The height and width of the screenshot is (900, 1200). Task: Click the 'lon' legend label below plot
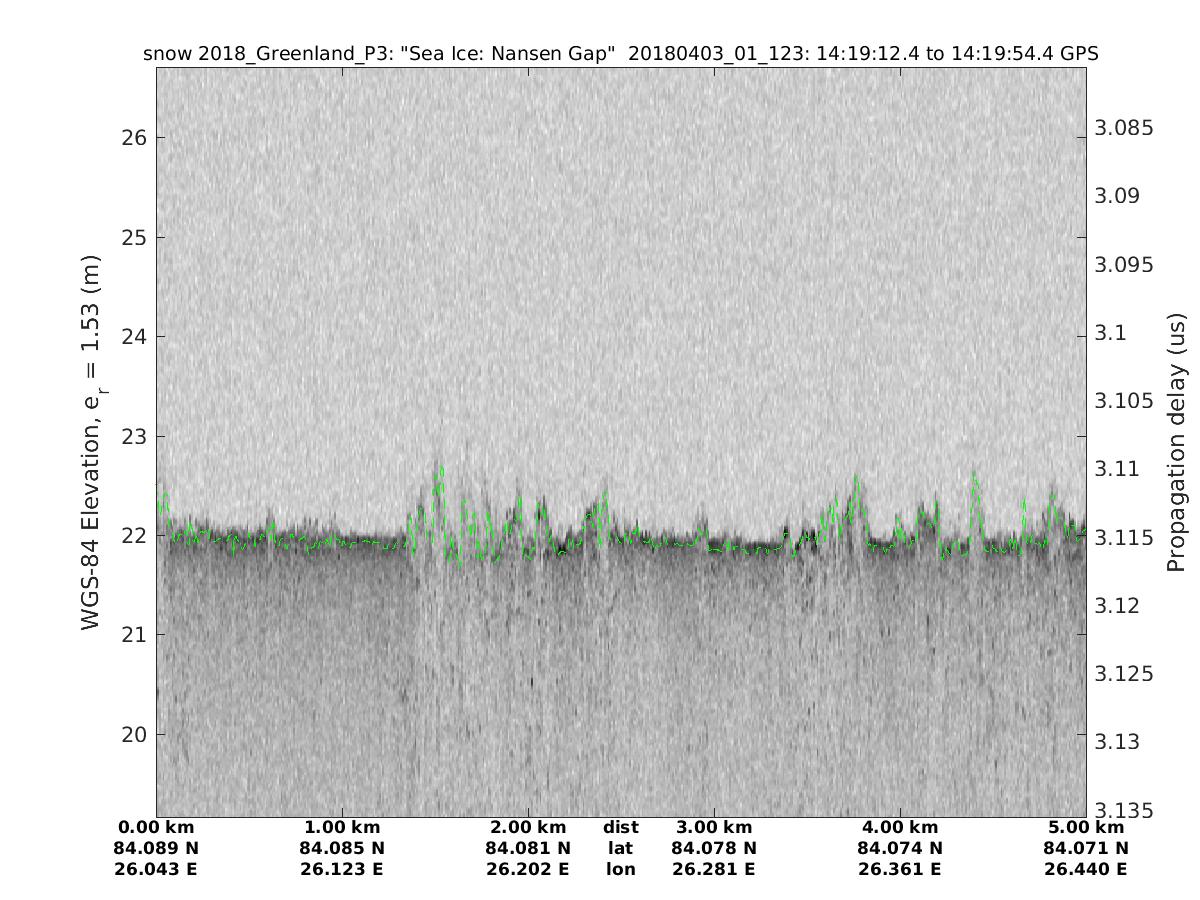pos(621,870)
